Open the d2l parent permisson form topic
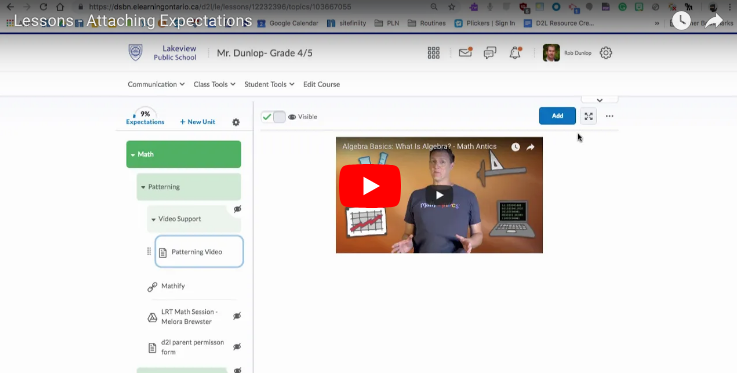The height and width of the screenshot is (379, 737). point(193,347)
